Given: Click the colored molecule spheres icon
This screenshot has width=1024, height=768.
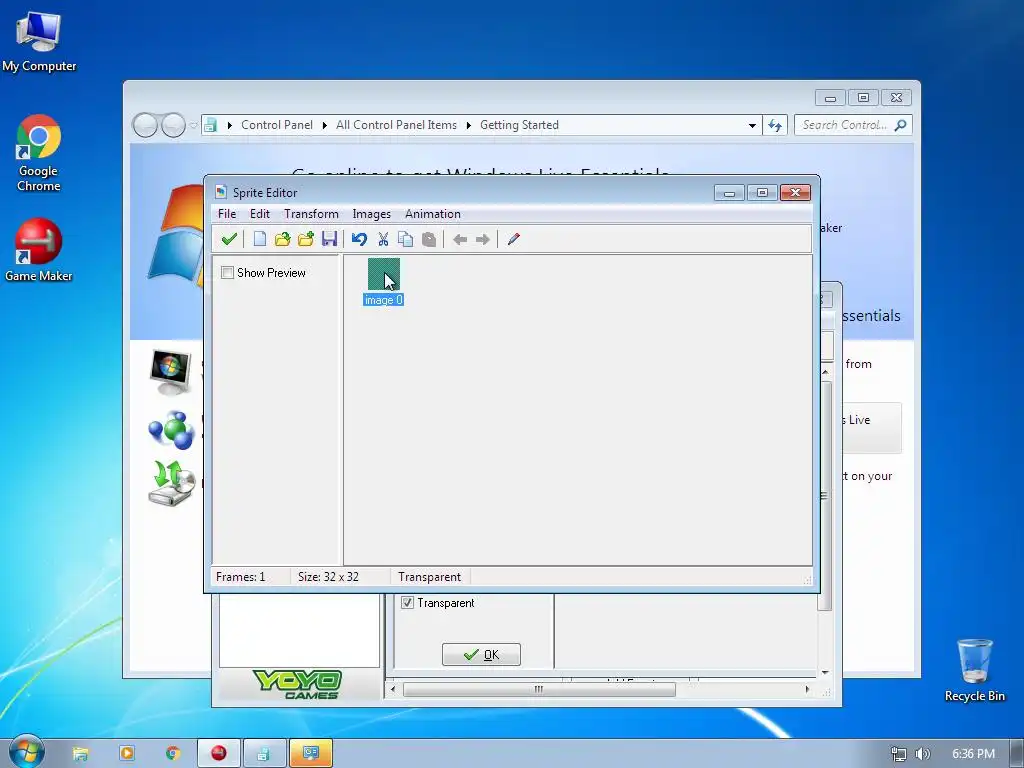Looking at the screenshot, I should tap(172, 430).
